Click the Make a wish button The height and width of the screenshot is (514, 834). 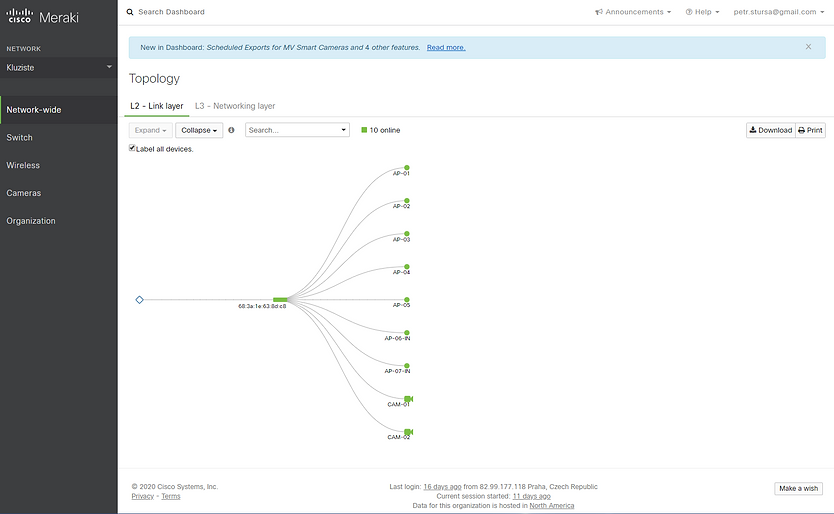click(798, 488)
